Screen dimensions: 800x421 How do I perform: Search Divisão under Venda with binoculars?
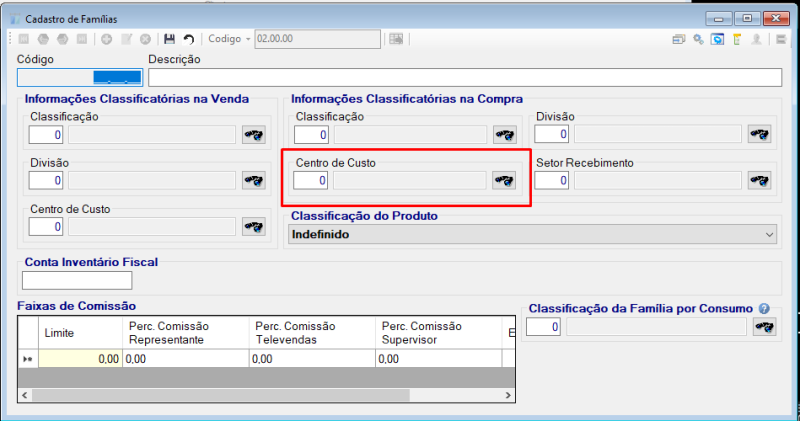[x=254, y=180]
